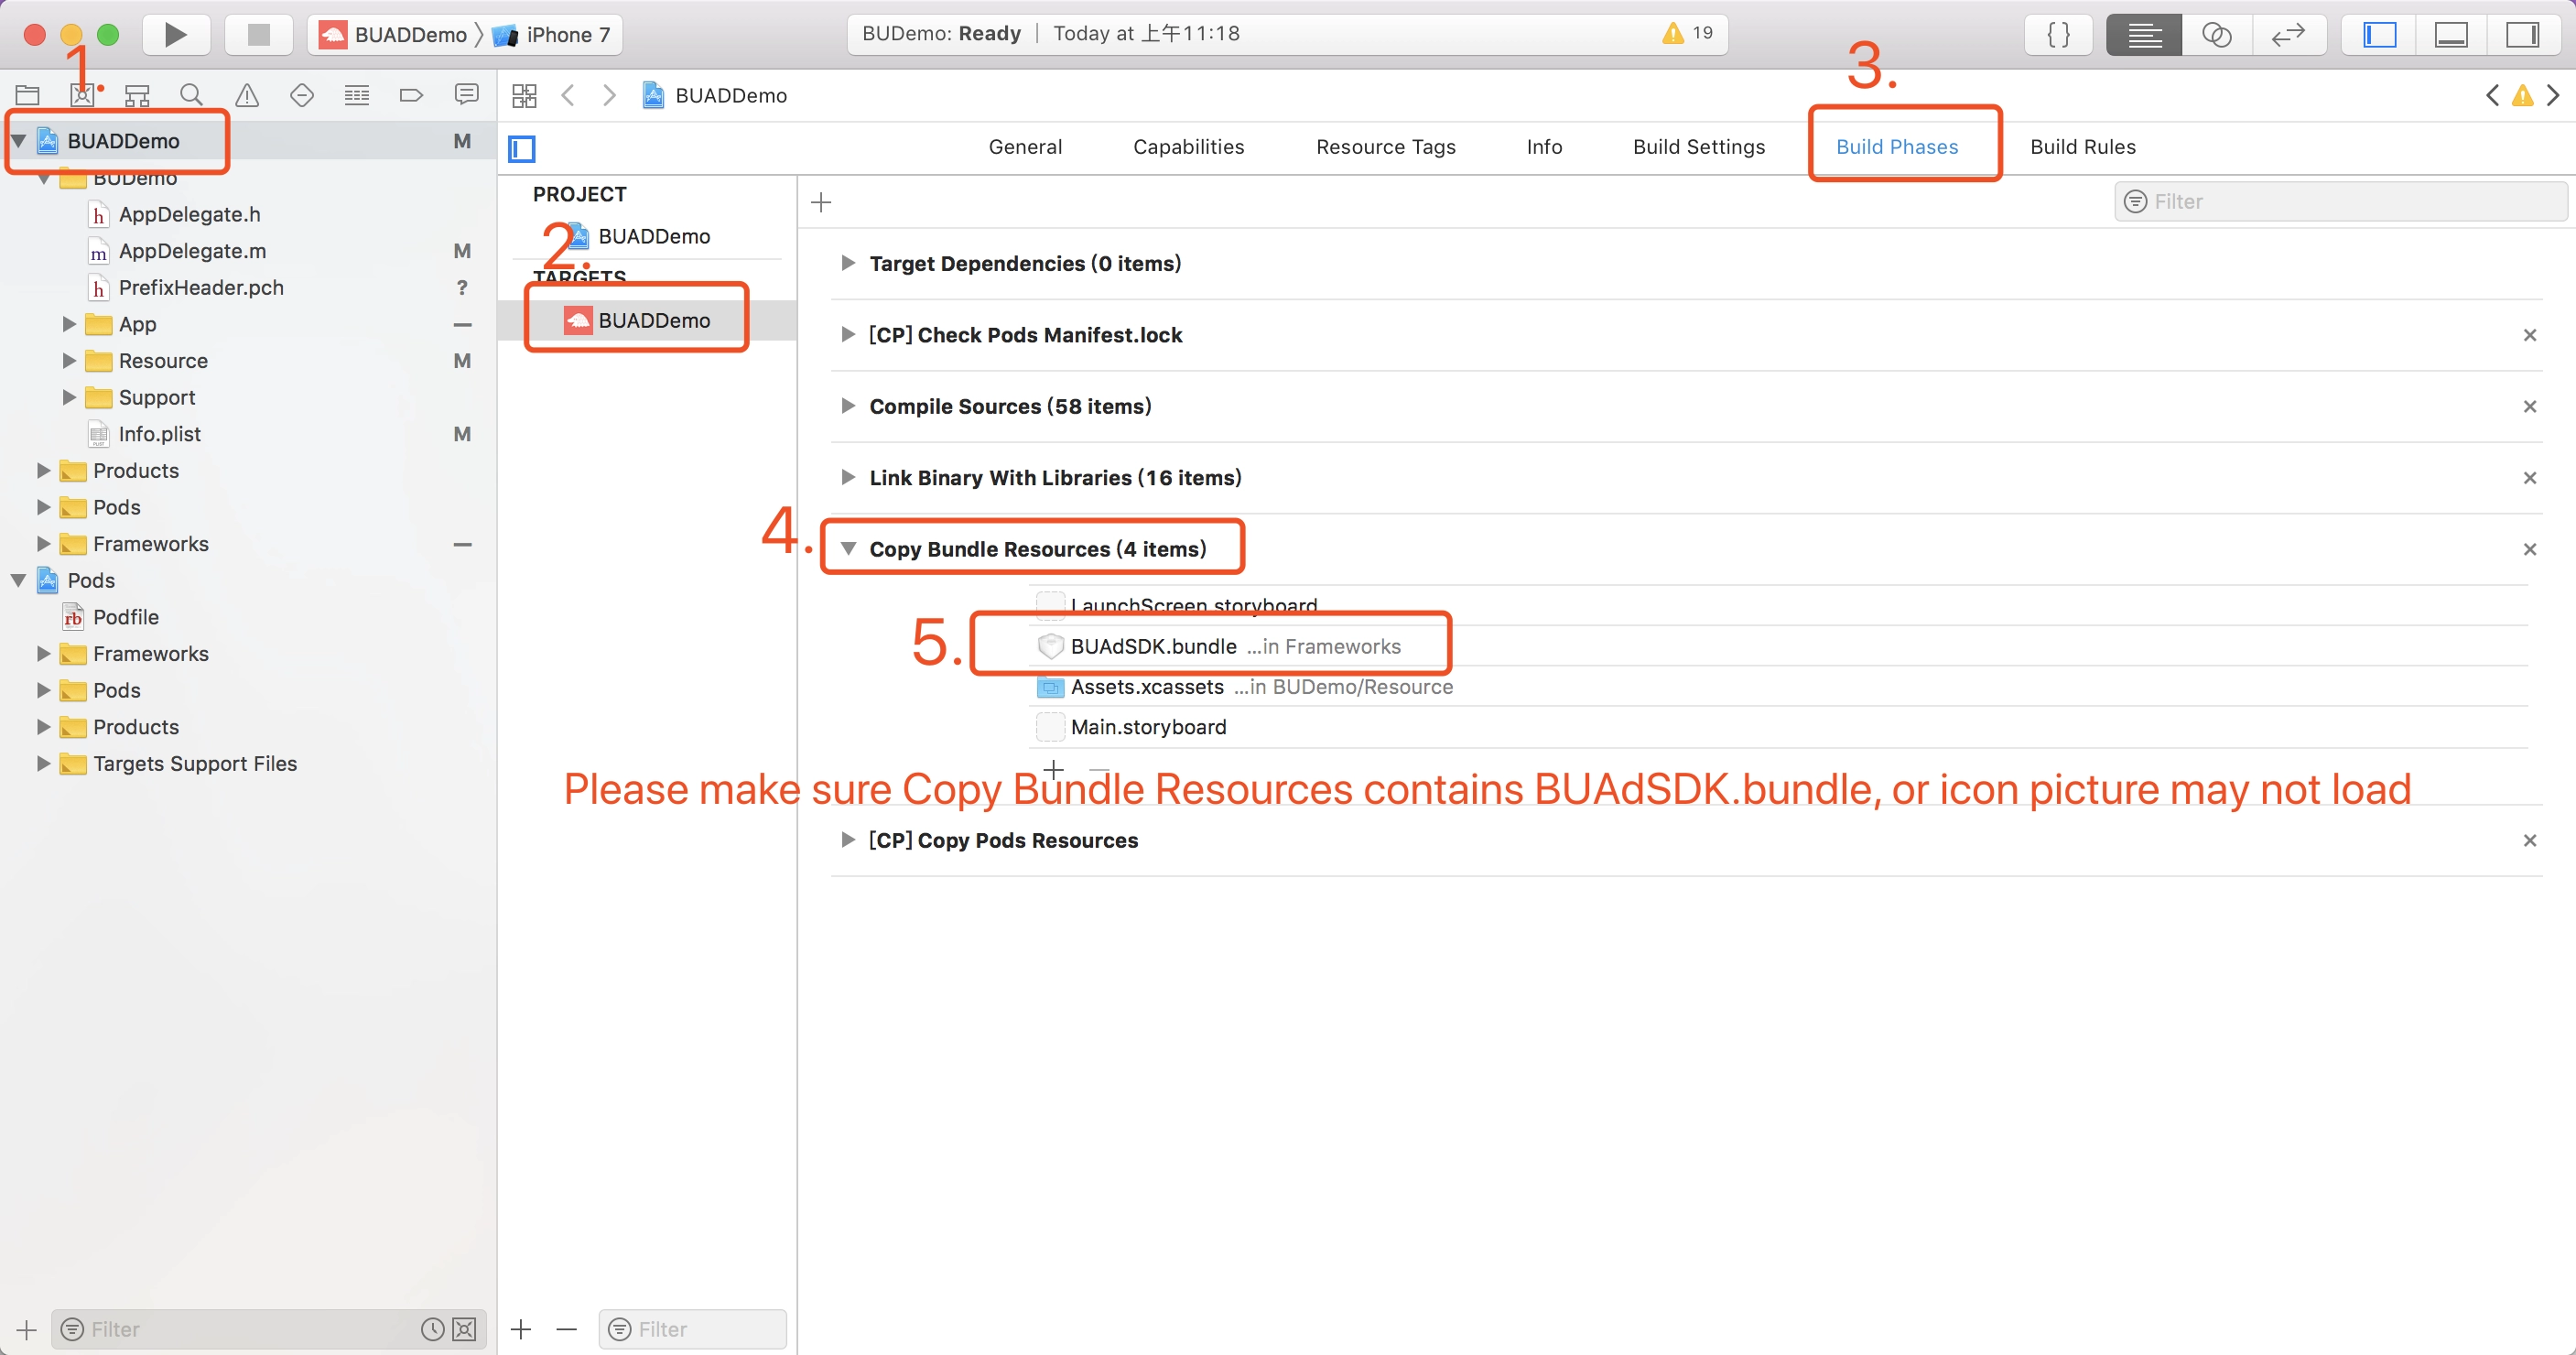Toggle the bottom debug area panel
2576x1355 pixels.
pyautogui.click(x=2451, y=34)
